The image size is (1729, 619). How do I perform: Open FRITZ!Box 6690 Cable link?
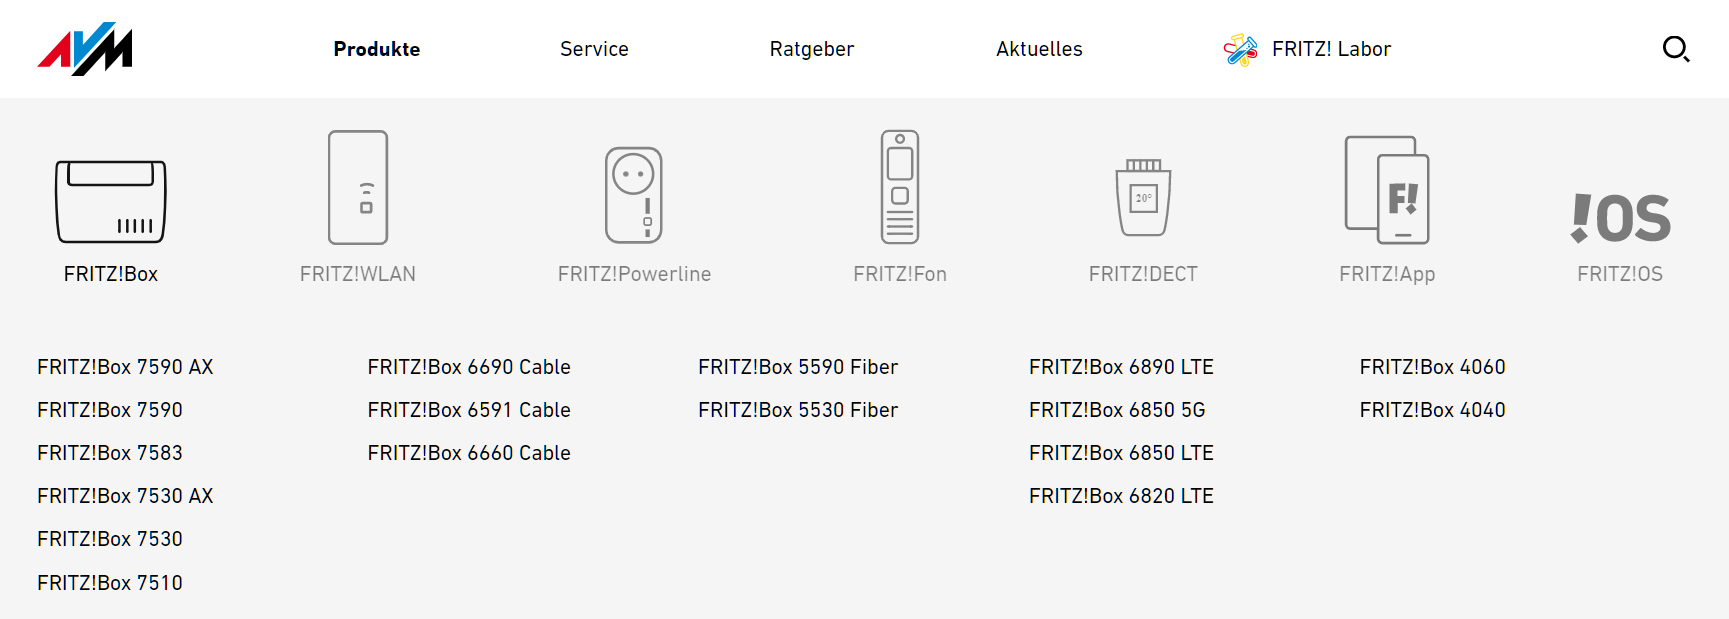[x=469, y=367]
